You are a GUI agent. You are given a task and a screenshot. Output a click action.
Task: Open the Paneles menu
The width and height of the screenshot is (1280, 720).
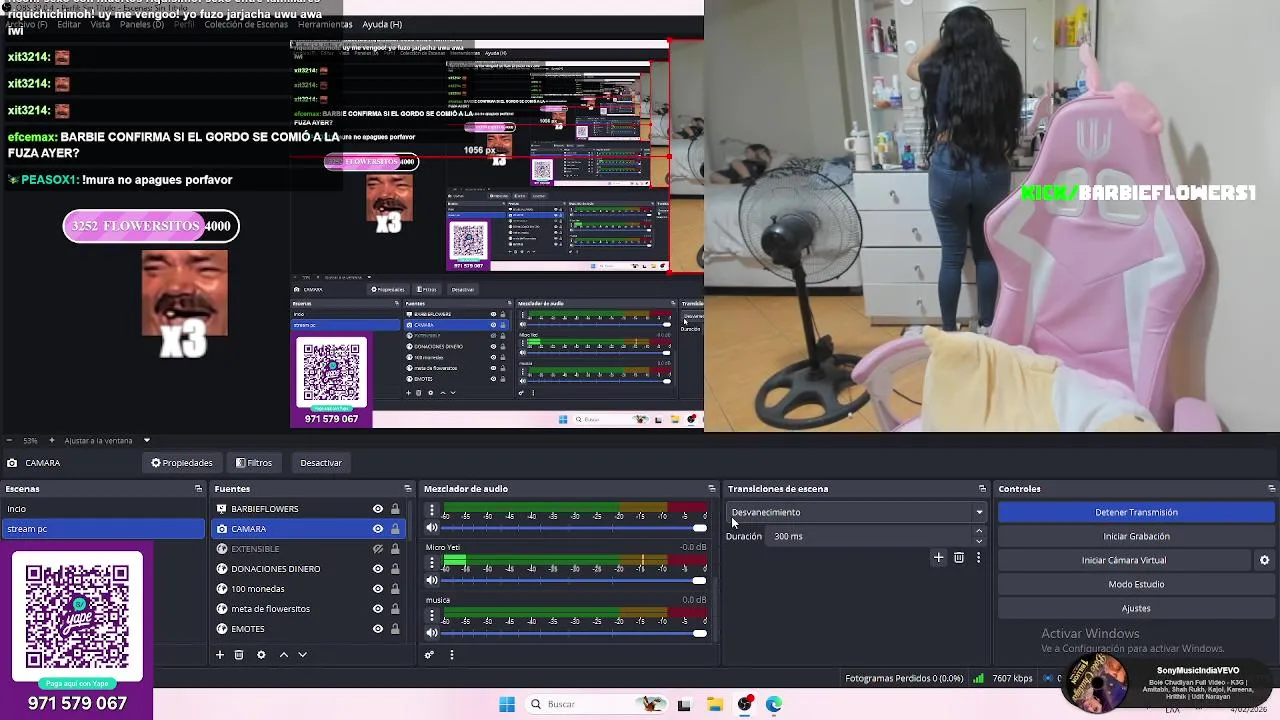(x=141, y=24)
